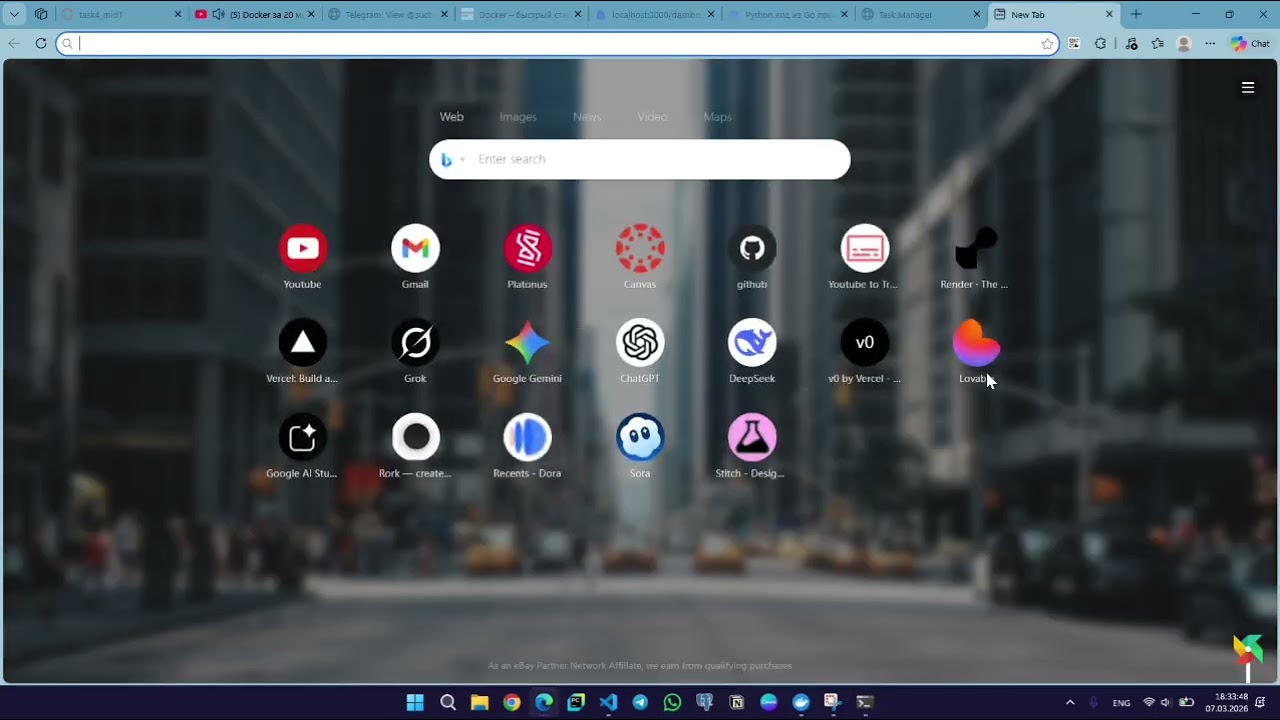Open Windows taskbar Search
This screenshot has width=1280, height=720.
point(447,702)
